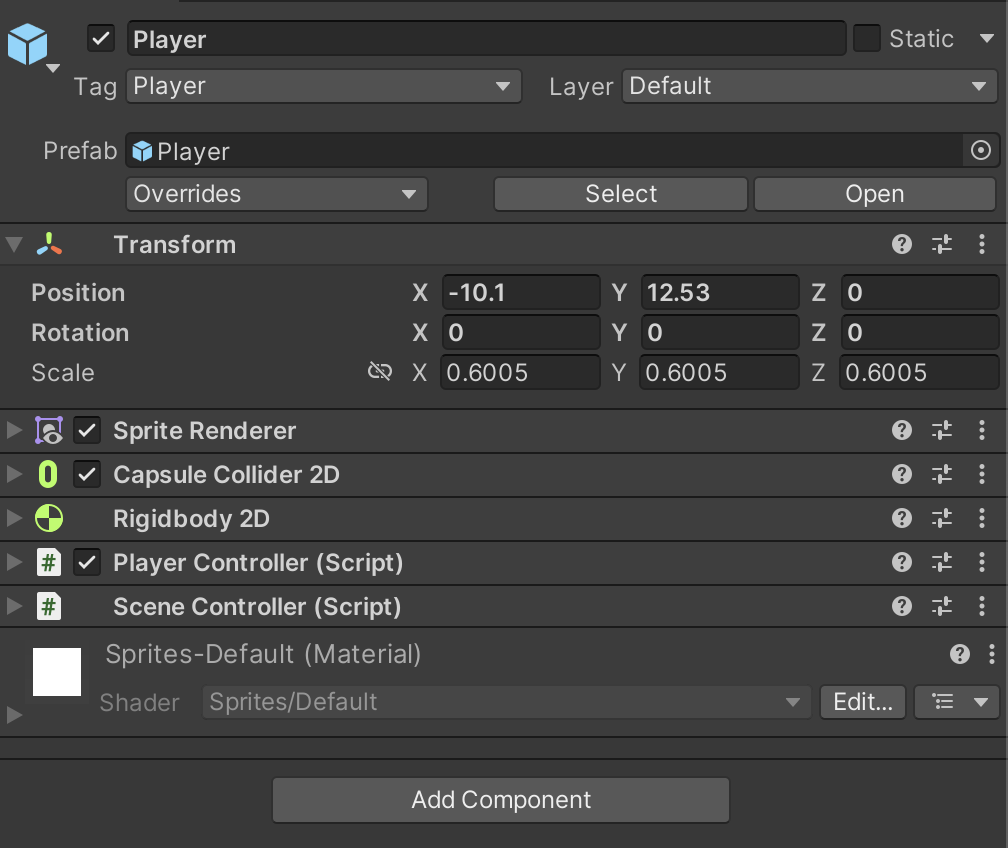Open the Overrides dropdown
This screenshot has width=1008, height=848.
276,194
